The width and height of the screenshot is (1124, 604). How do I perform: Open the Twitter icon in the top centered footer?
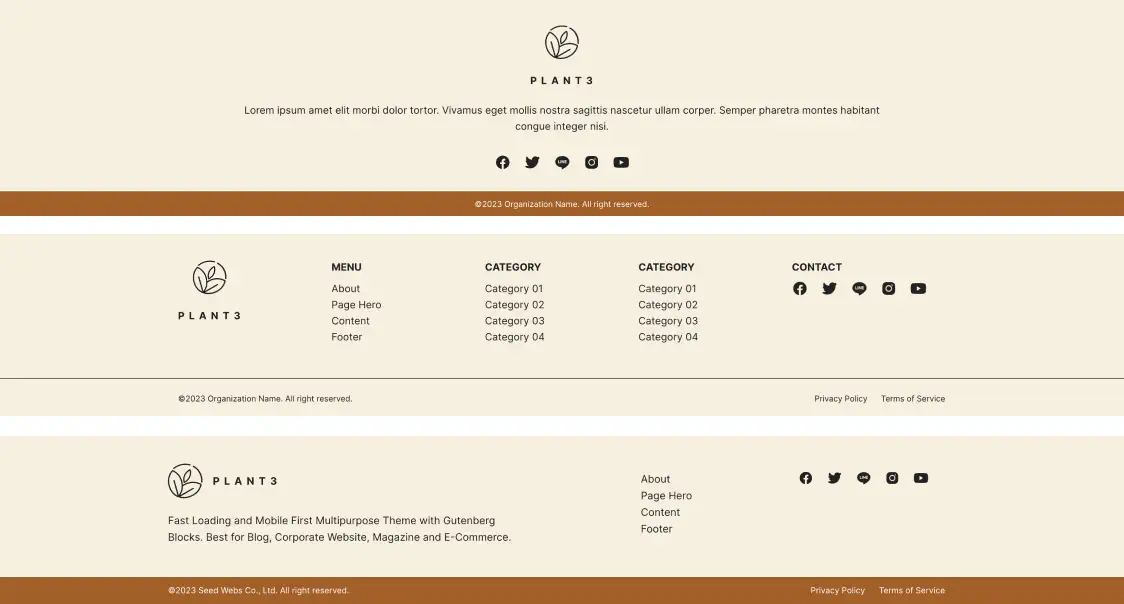(x=532, y=162)
